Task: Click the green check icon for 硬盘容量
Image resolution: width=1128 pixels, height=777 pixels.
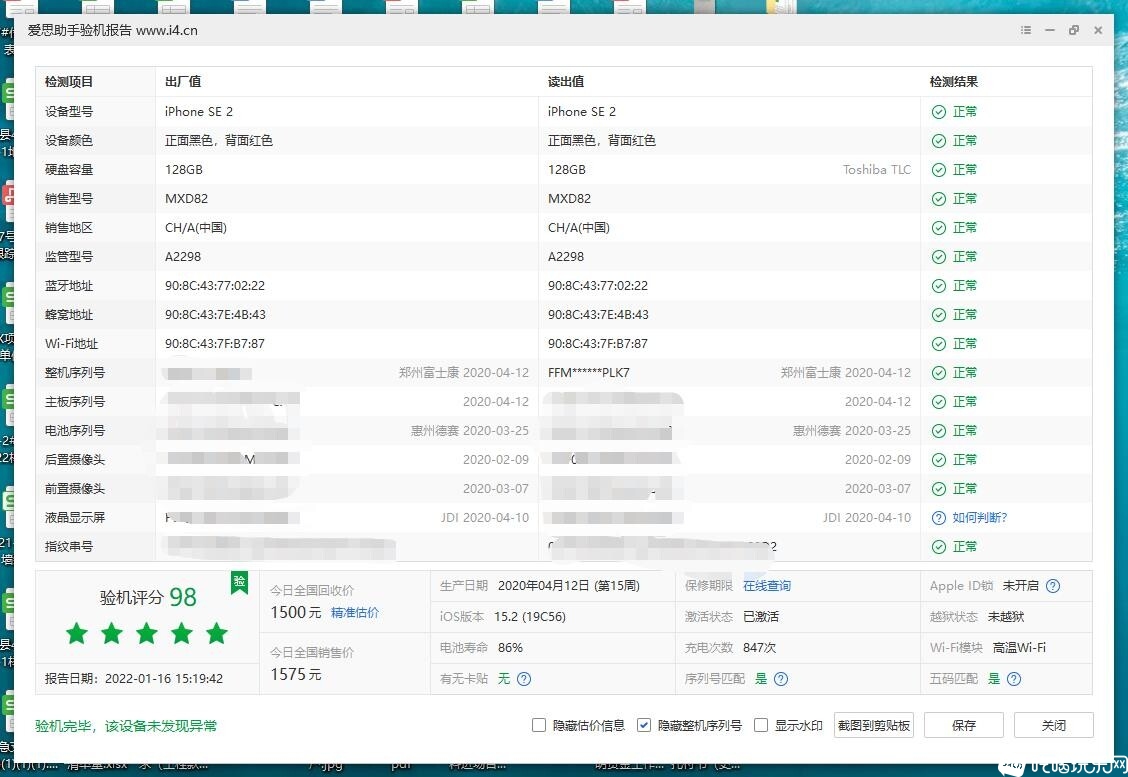Action: [939, 170]
